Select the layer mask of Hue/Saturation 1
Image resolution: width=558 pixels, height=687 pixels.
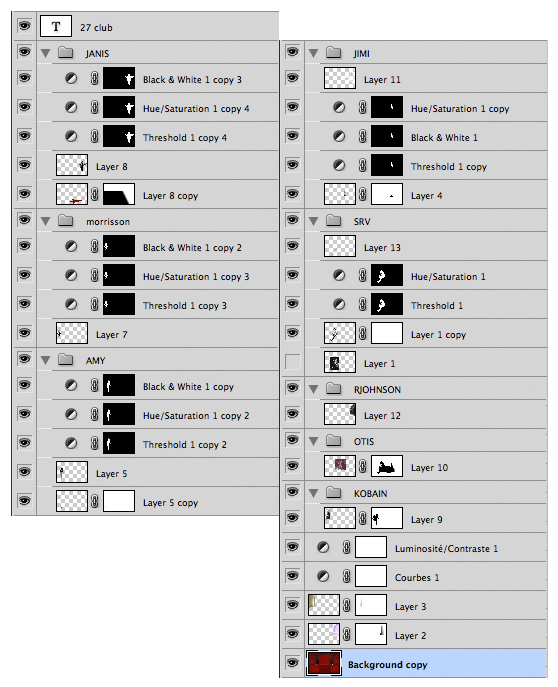click(387, 276)
